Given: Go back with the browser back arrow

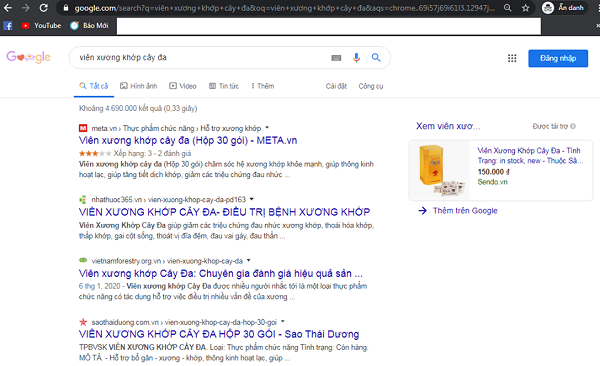Looking at the screenshot, I should [8, 8].
